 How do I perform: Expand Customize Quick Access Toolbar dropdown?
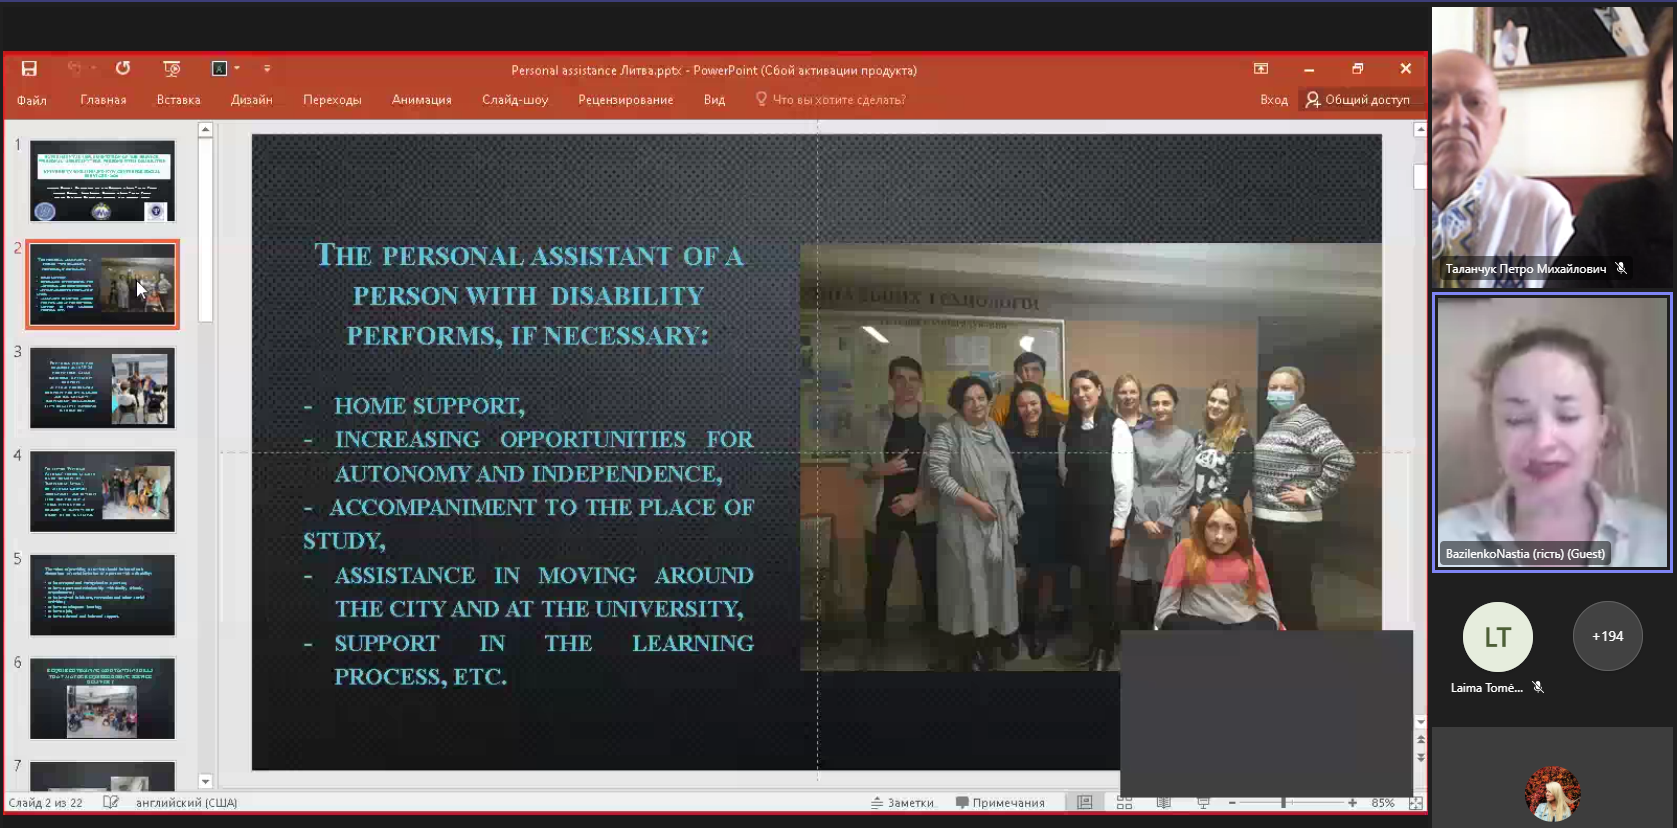(x=267, y=69)
